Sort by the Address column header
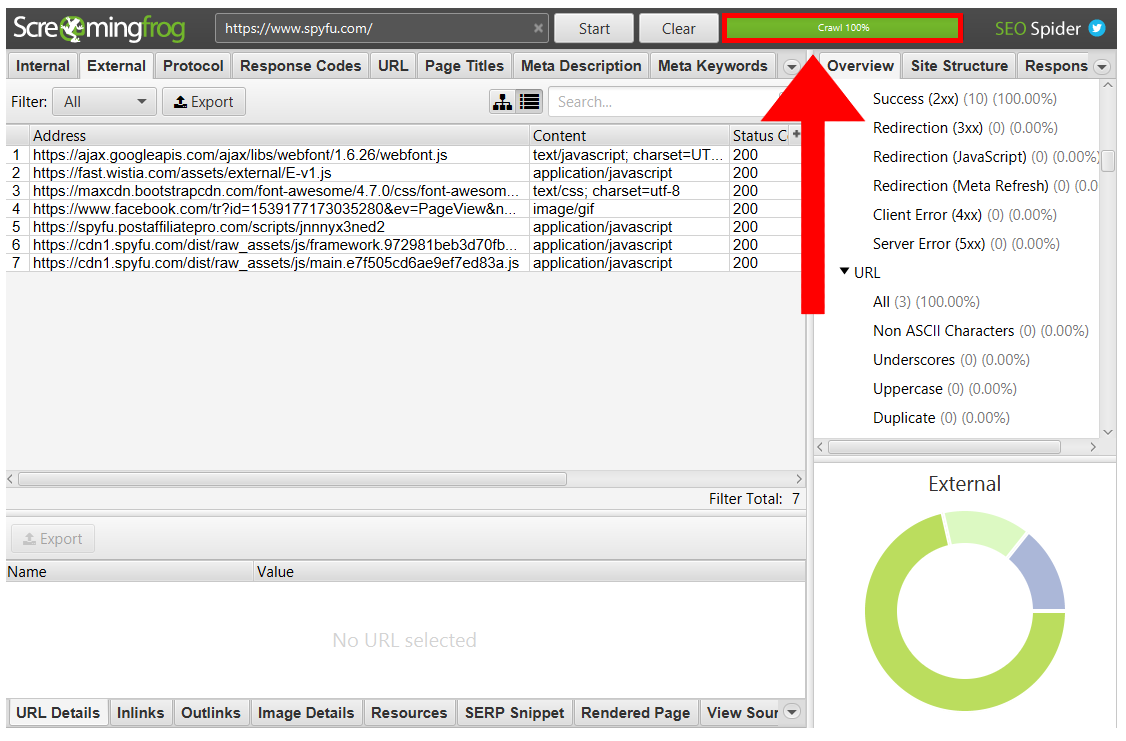 click(x=279, y=136)
